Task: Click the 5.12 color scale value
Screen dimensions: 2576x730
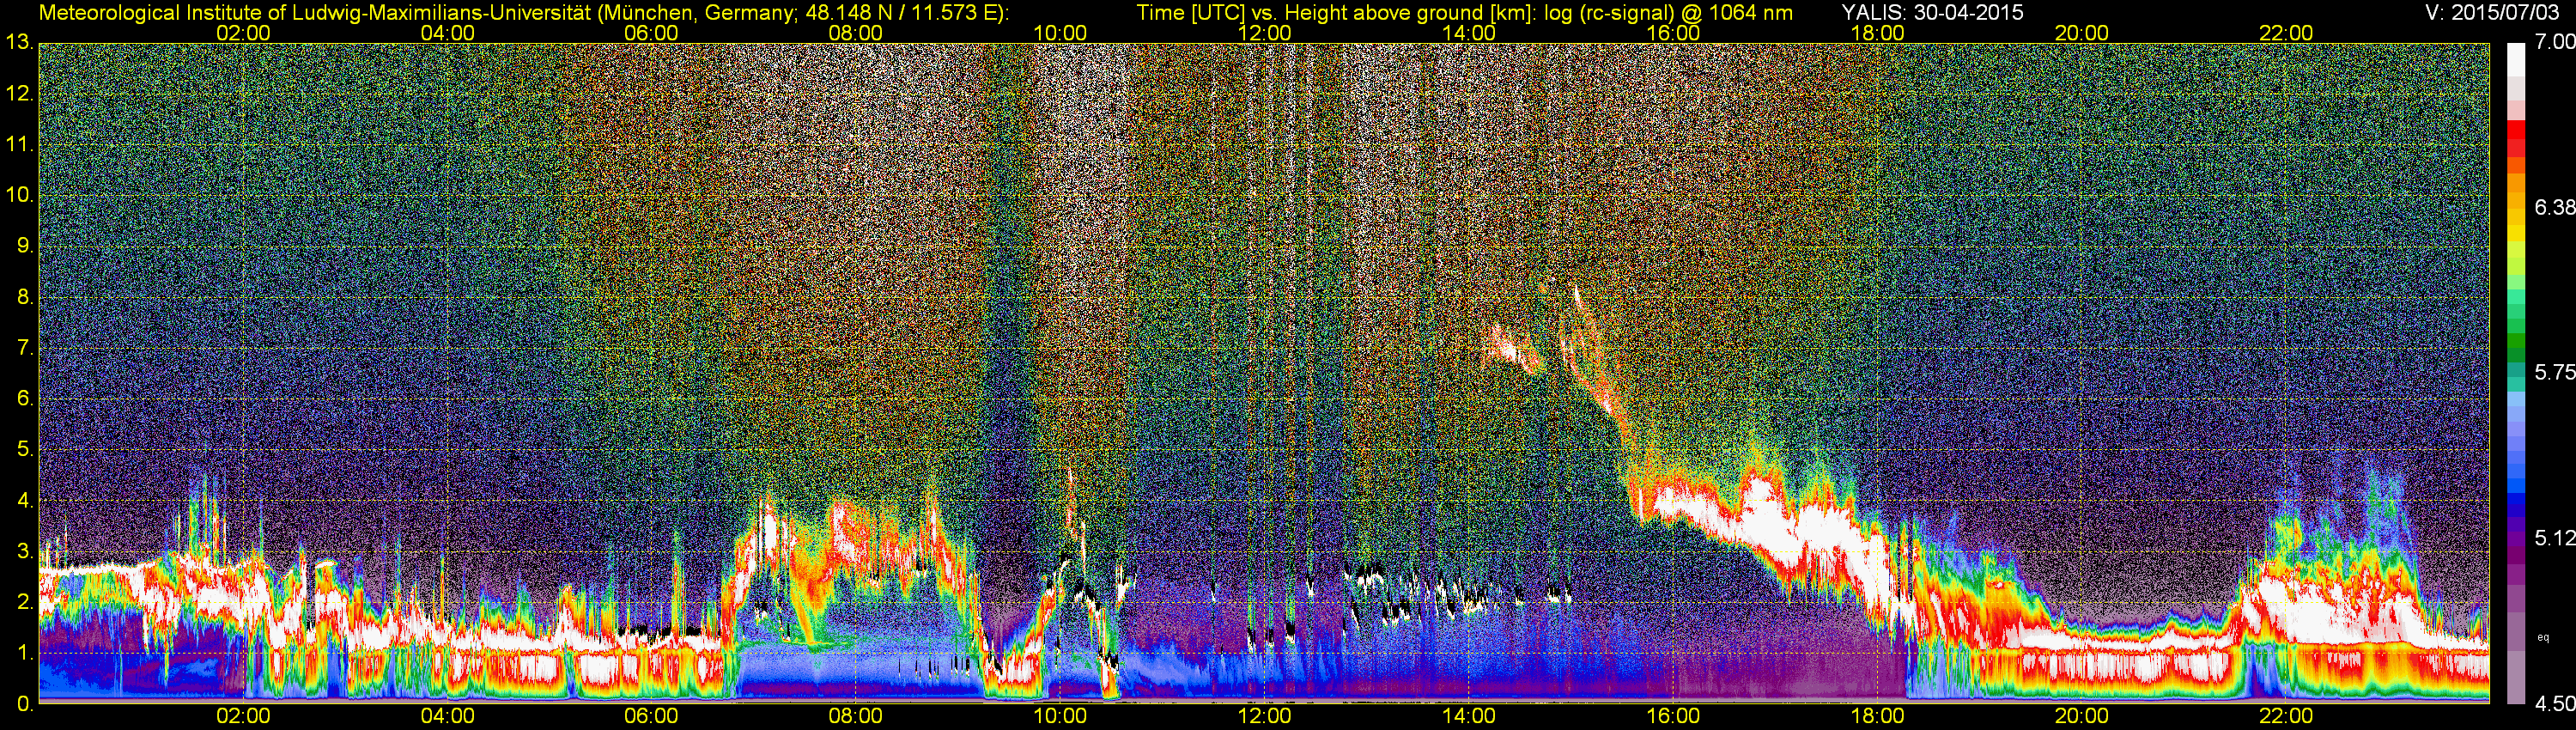Action: click(2554, 538)
